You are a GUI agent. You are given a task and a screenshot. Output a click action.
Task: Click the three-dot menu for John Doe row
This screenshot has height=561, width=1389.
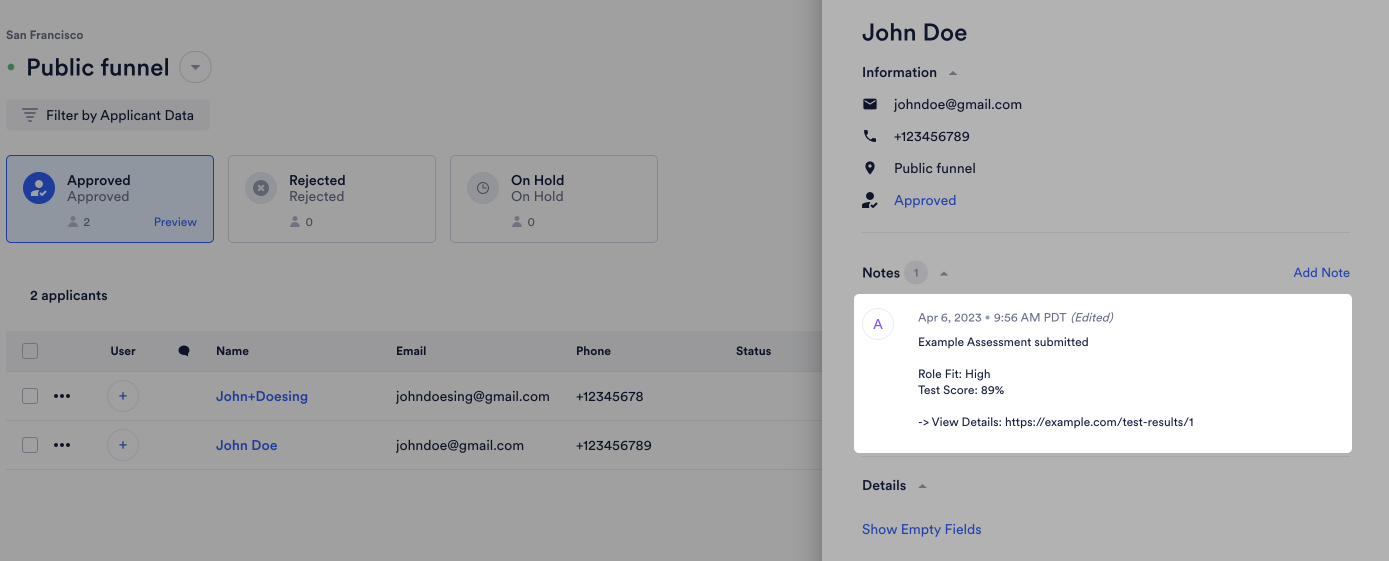[62, 445]
